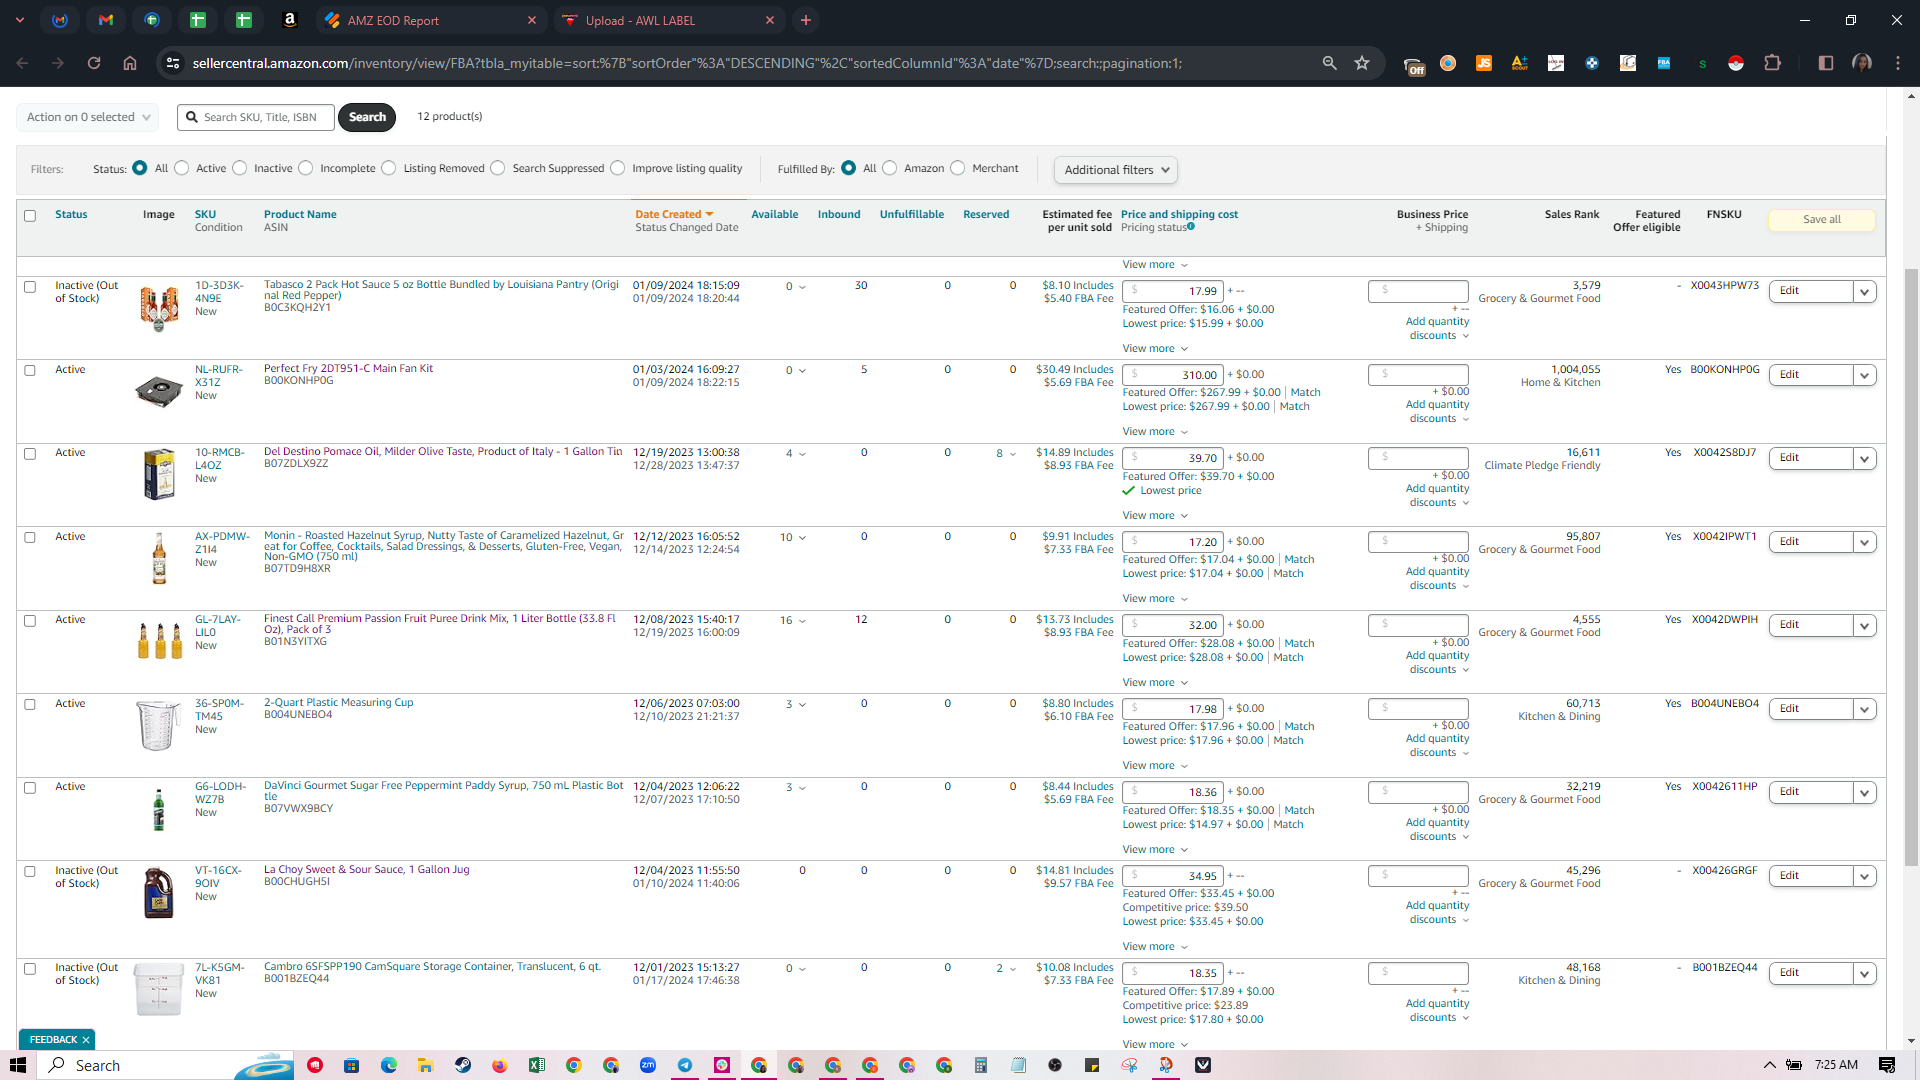Open the Action on 0 selected dropdown

pos(88,117)
